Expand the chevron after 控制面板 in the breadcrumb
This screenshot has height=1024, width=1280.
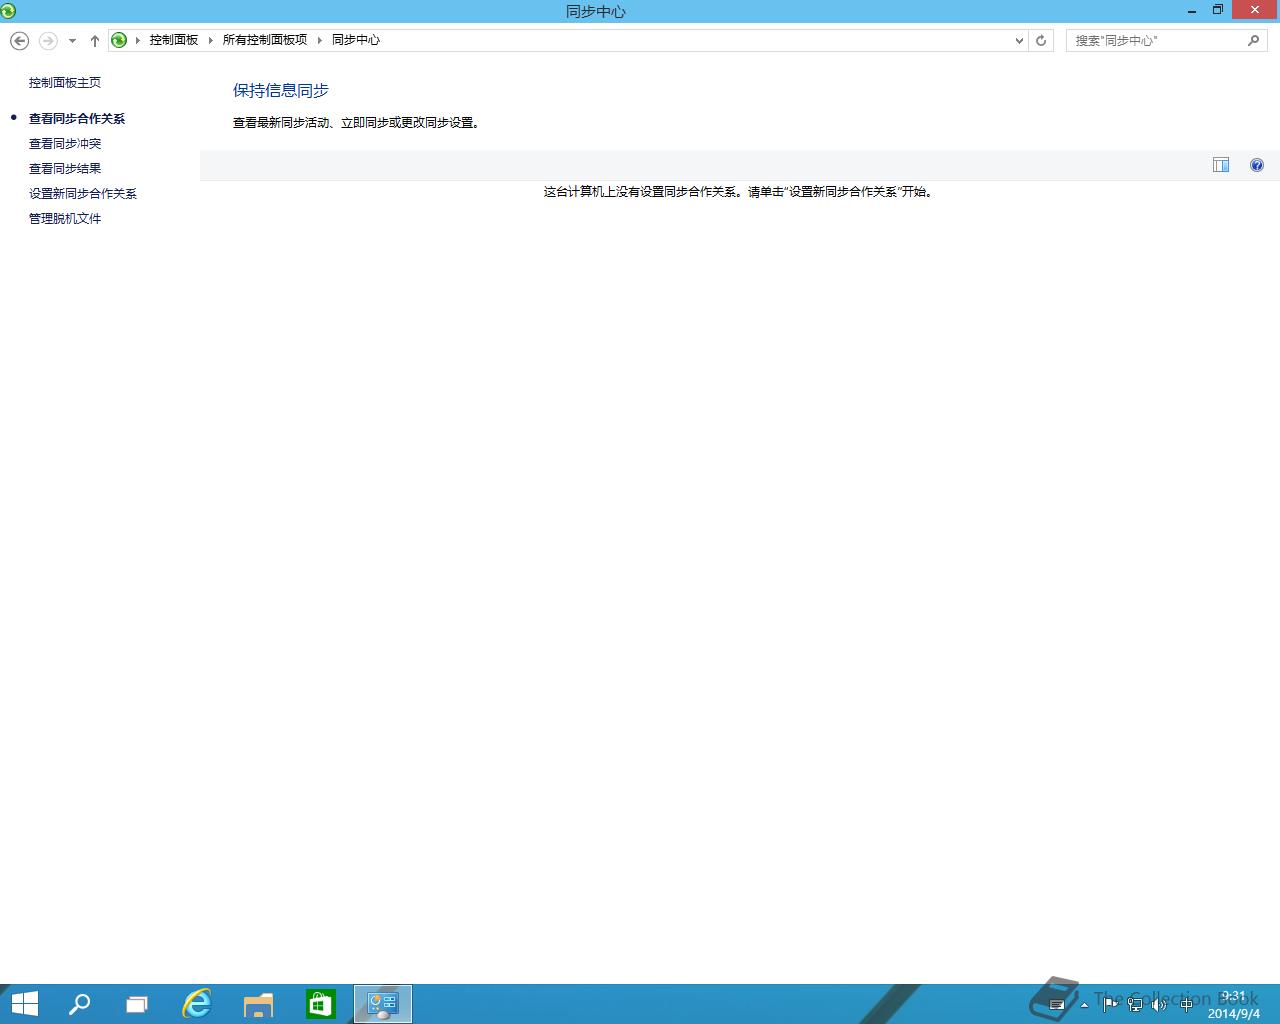(x=211, y=40)
